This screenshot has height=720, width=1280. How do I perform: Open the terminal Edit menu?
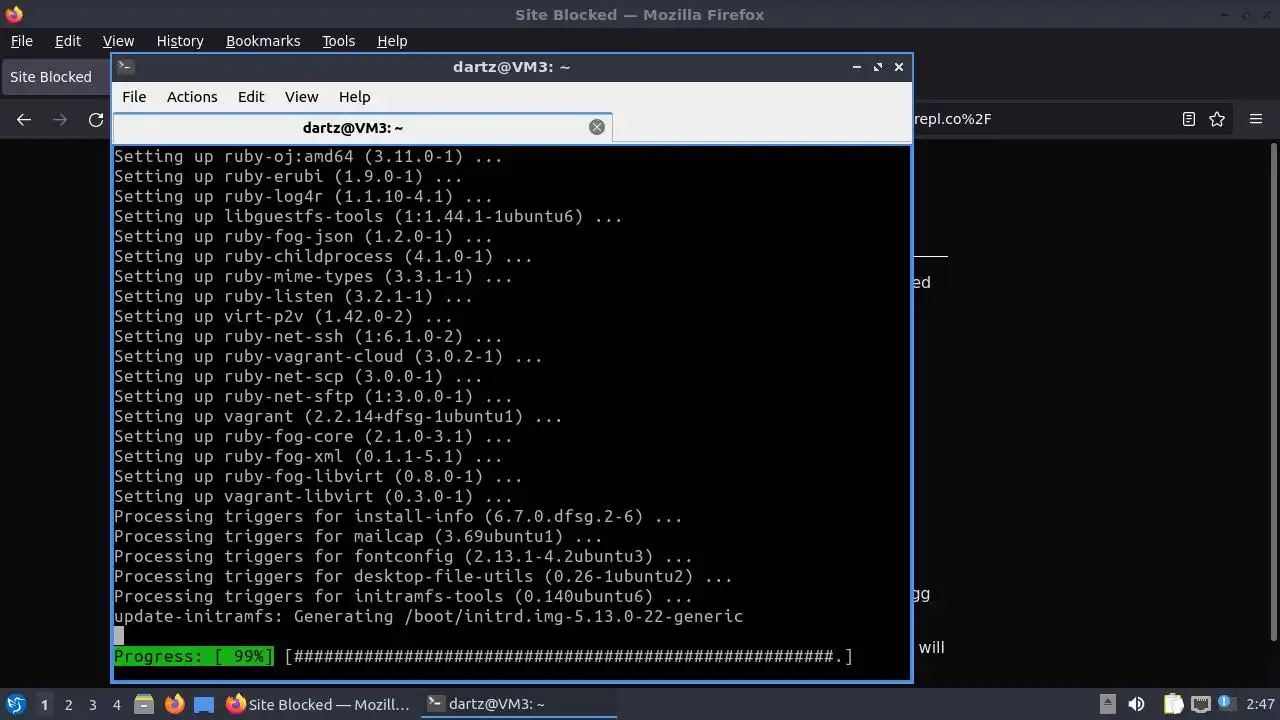[x=251, y=96]
